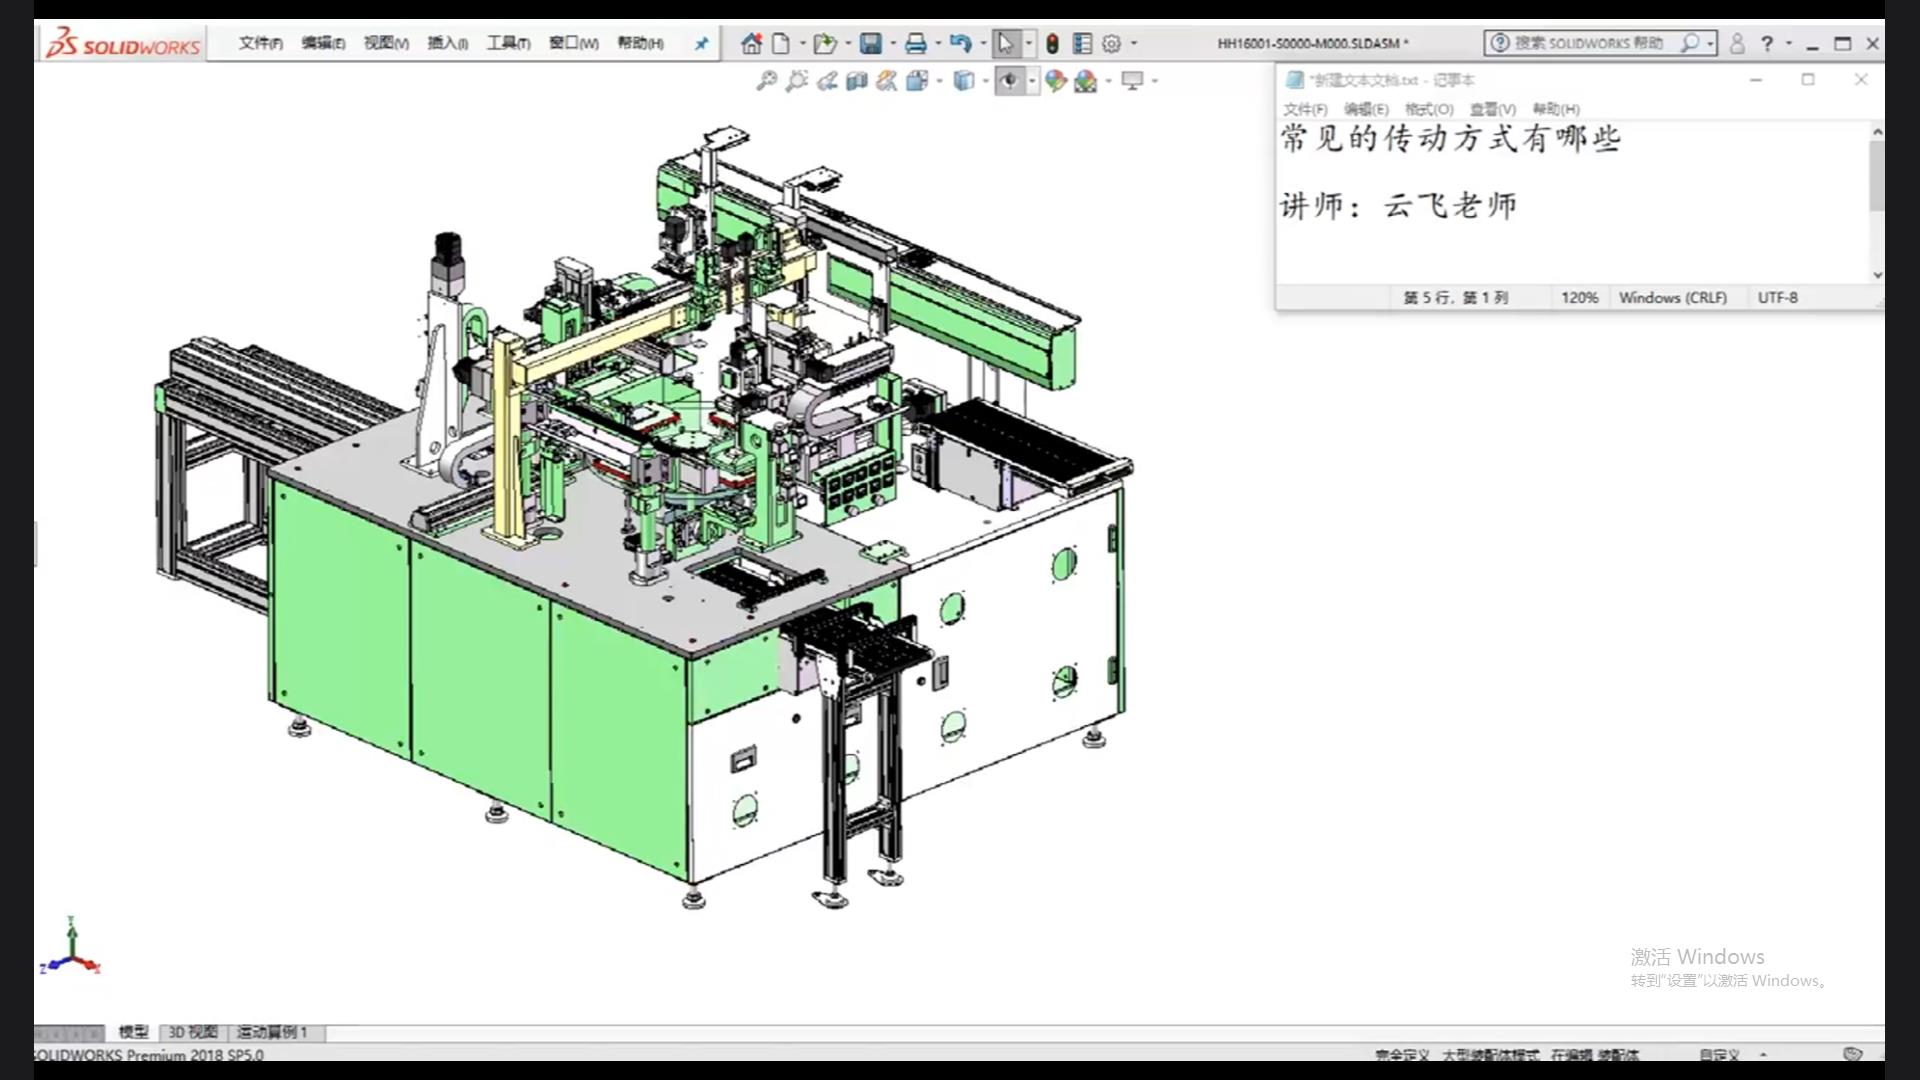Open Options with the gear icon
1920x1080 pixels.
1111,43
